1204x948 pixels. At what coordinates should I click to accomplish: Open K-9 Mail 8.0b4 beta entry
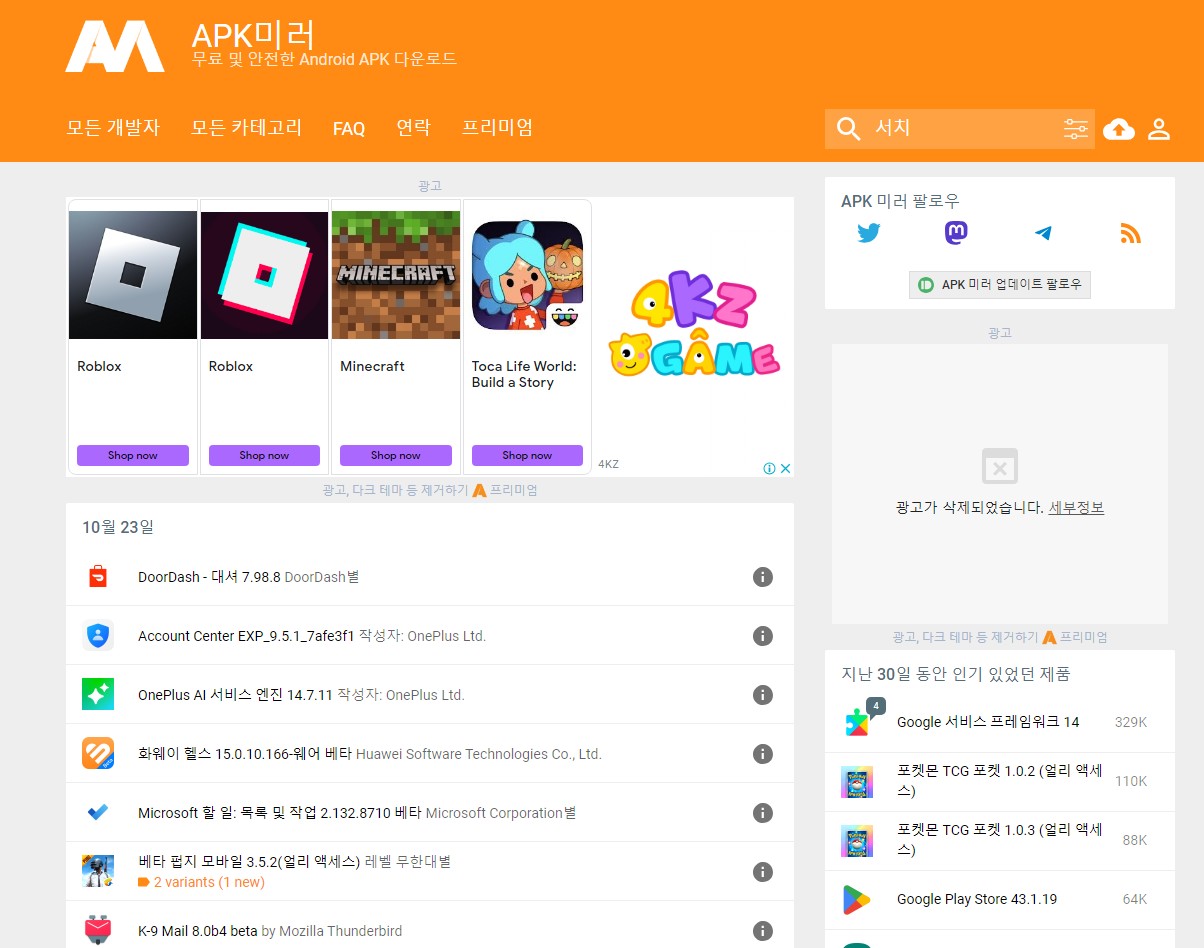[x=197, y=931]
